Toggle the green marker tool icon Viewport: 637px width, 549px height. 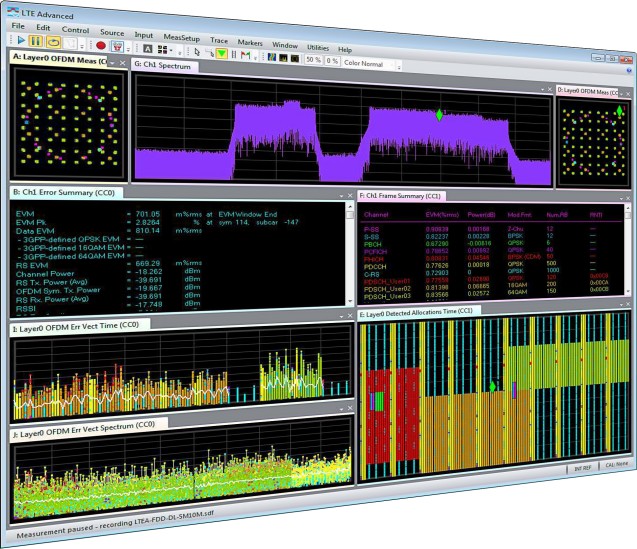pyautogui.click(x=222, y=48)
